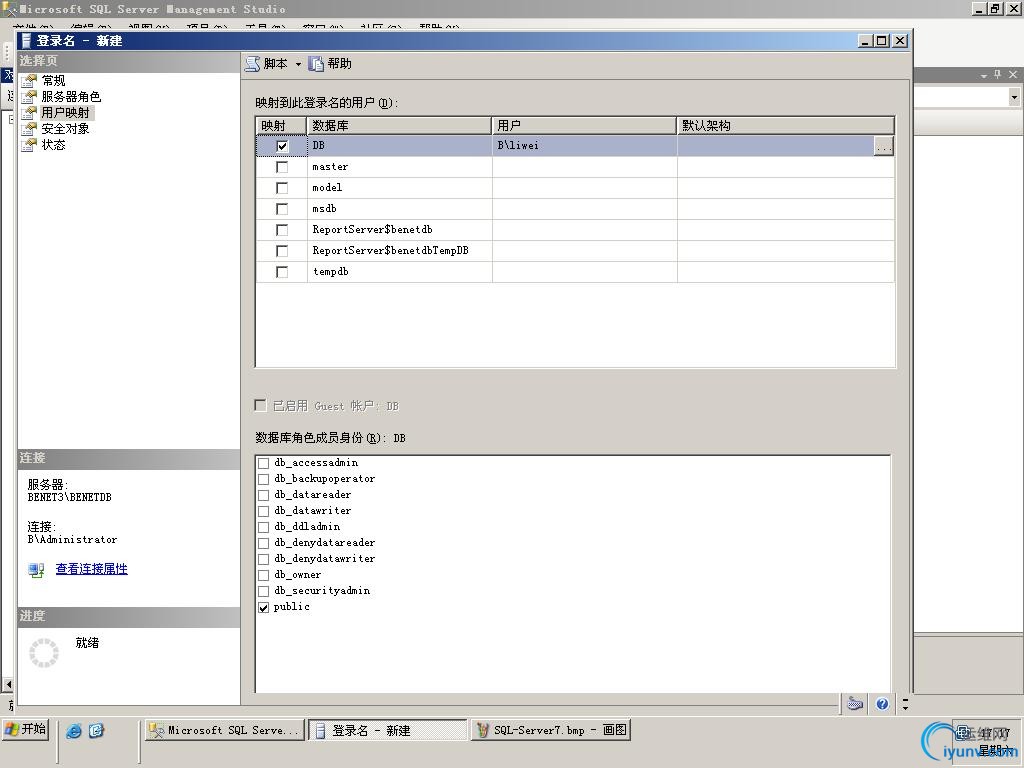Screen dimensions: 1024x768
Task: Click the panel options arrow in background window
Action: tap(984, 76)
